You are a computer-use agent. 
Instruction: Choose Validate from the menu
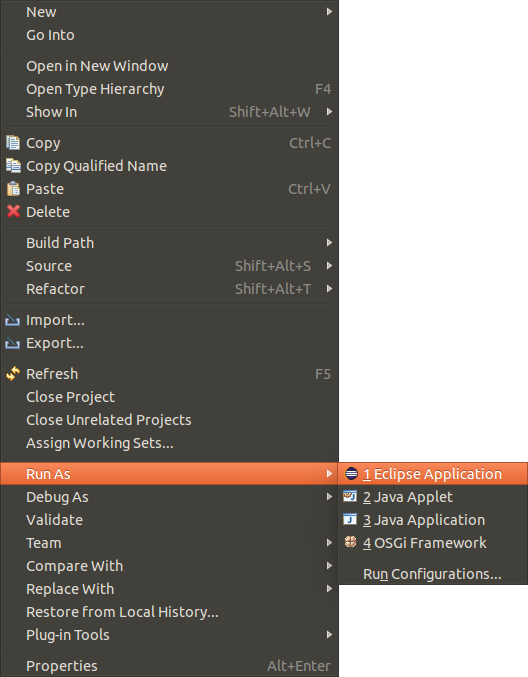tap(169, 520)
